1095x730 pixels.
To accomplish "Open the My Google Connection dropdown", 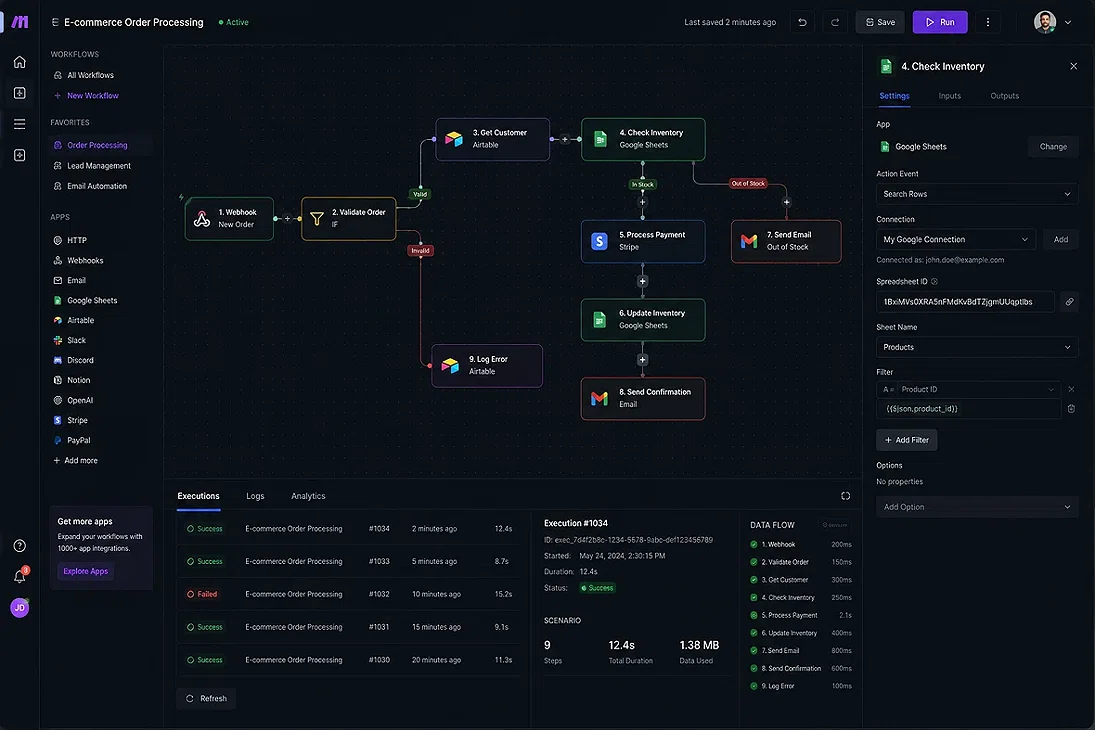I will (956, 240).
